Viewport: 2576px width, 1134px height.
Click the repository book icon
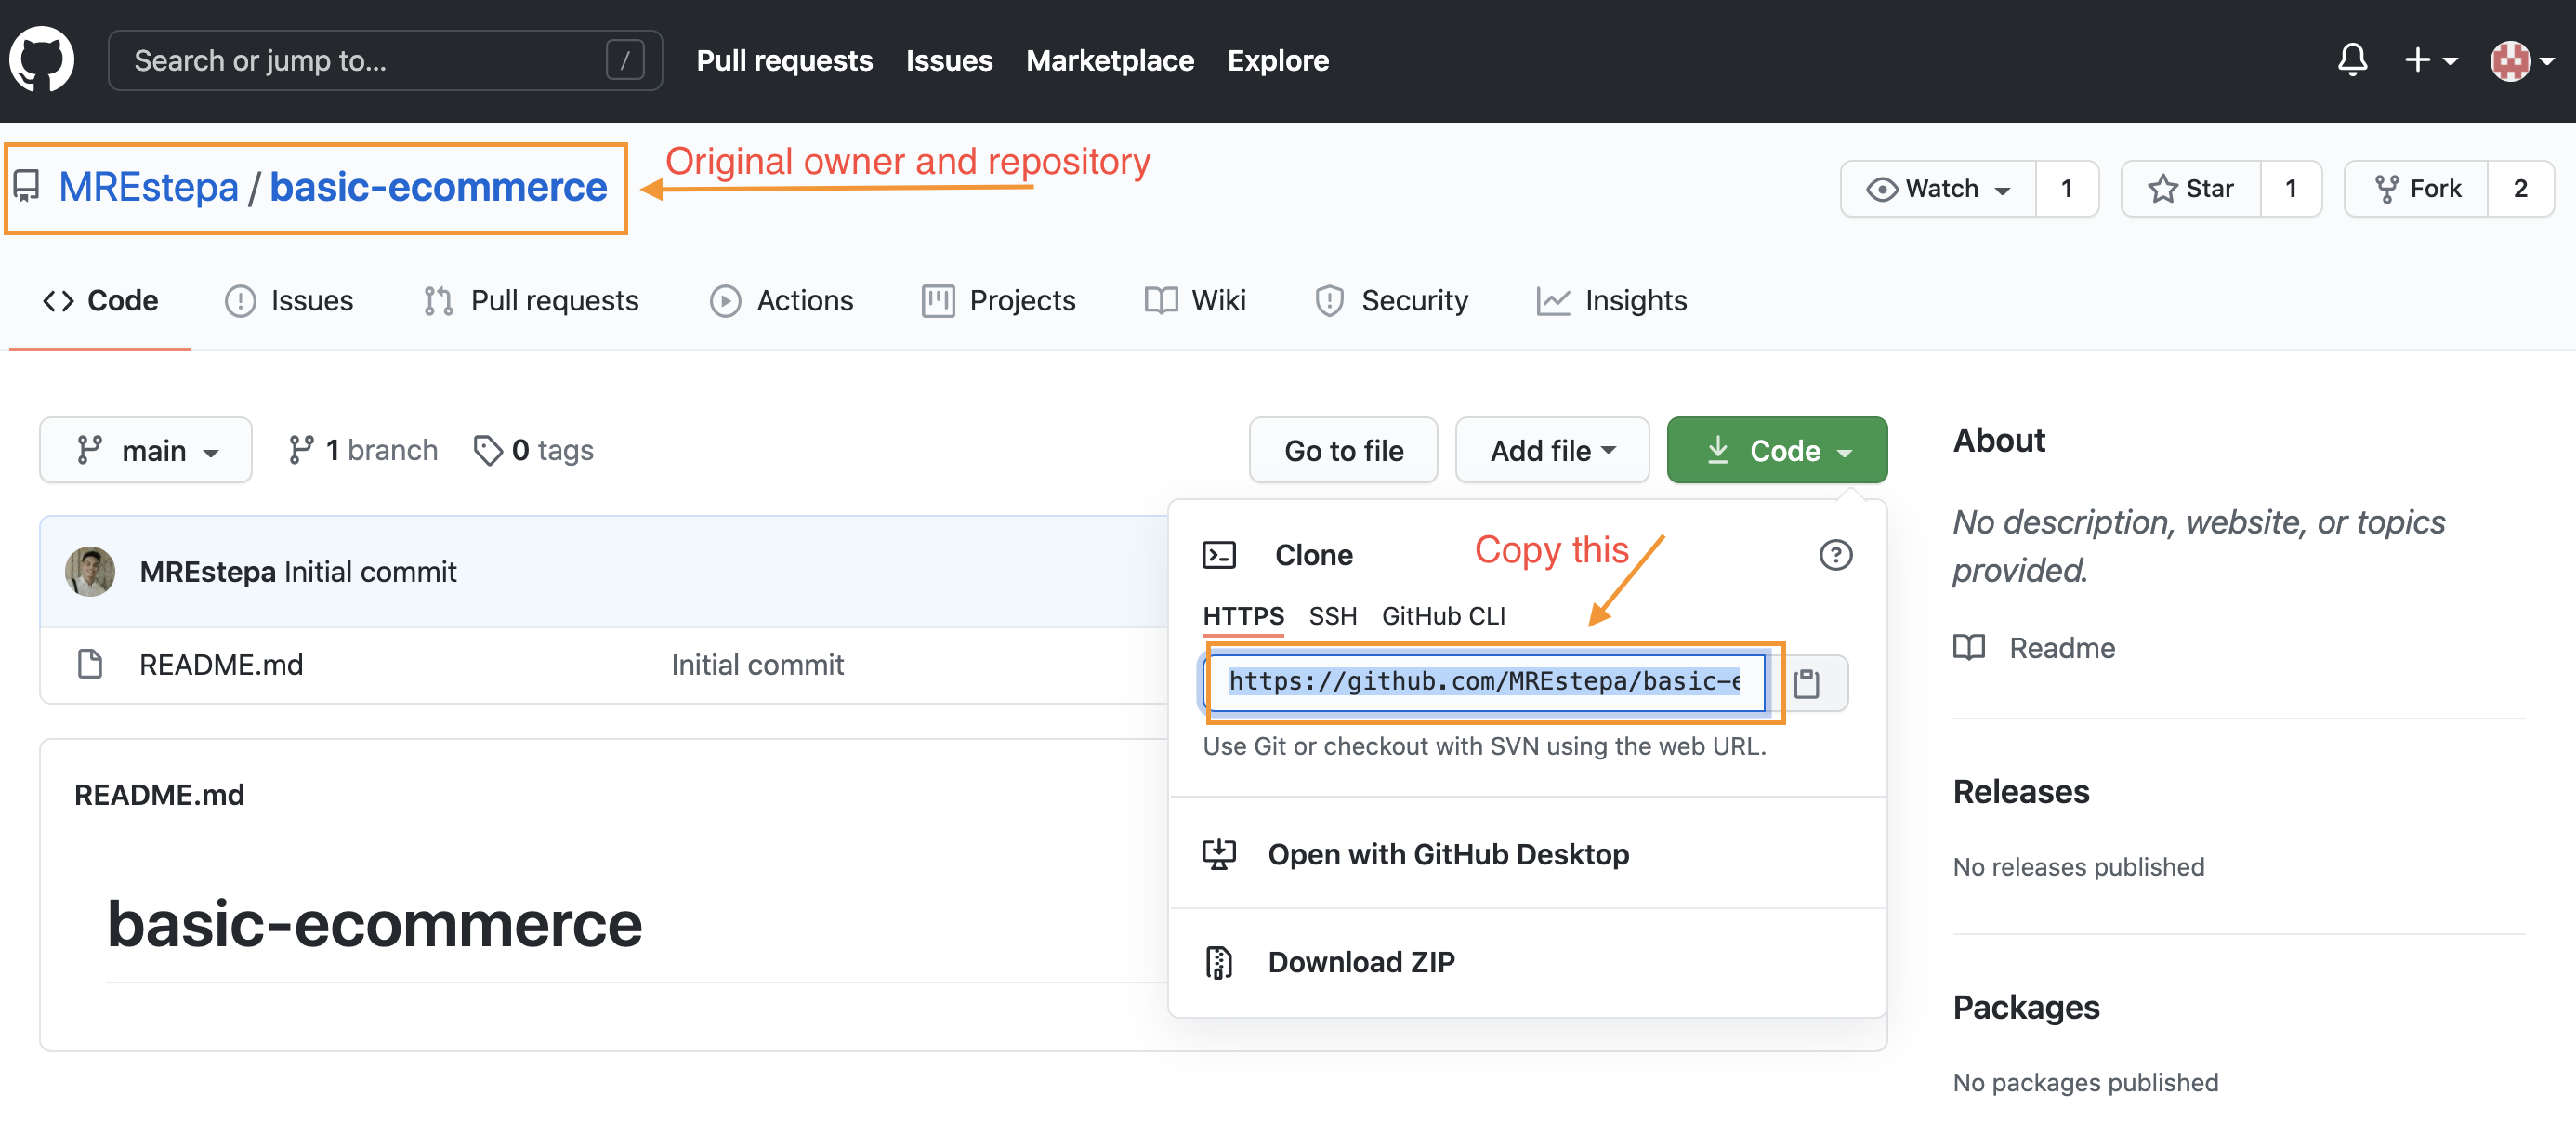tap(26, 186)
